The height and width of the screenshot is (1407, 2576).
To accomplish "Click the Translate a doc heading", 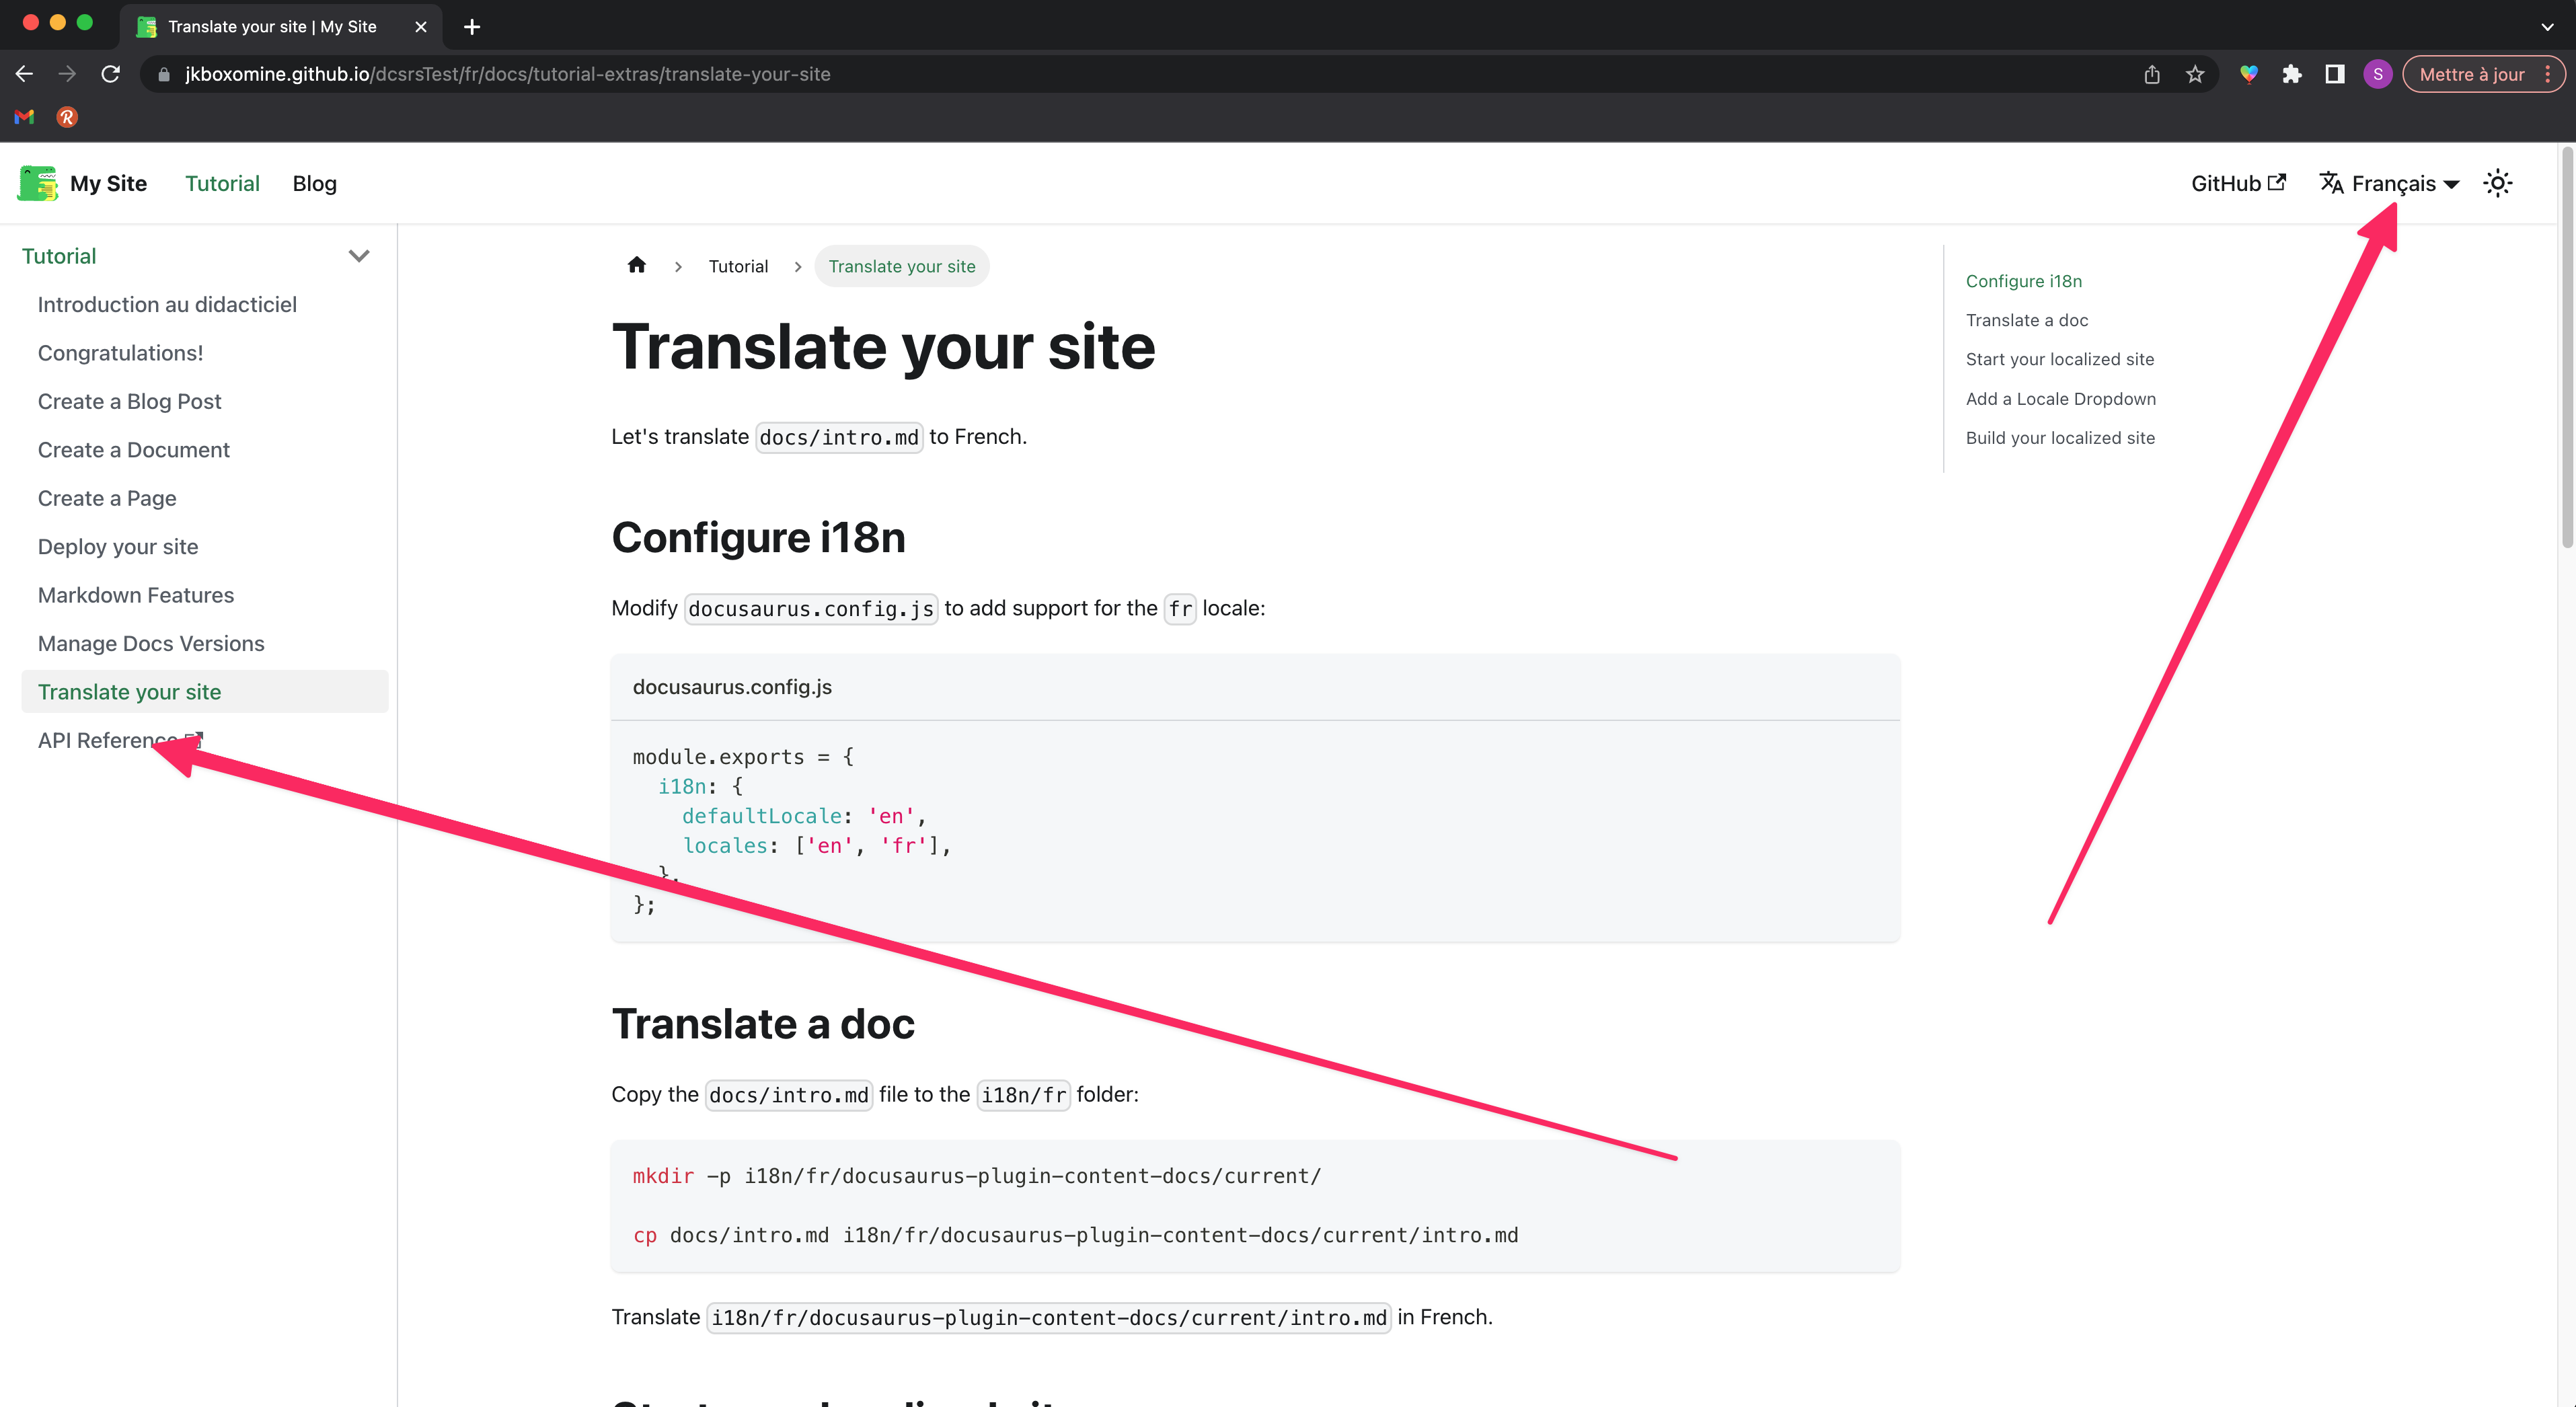I will click(763, 1024).
